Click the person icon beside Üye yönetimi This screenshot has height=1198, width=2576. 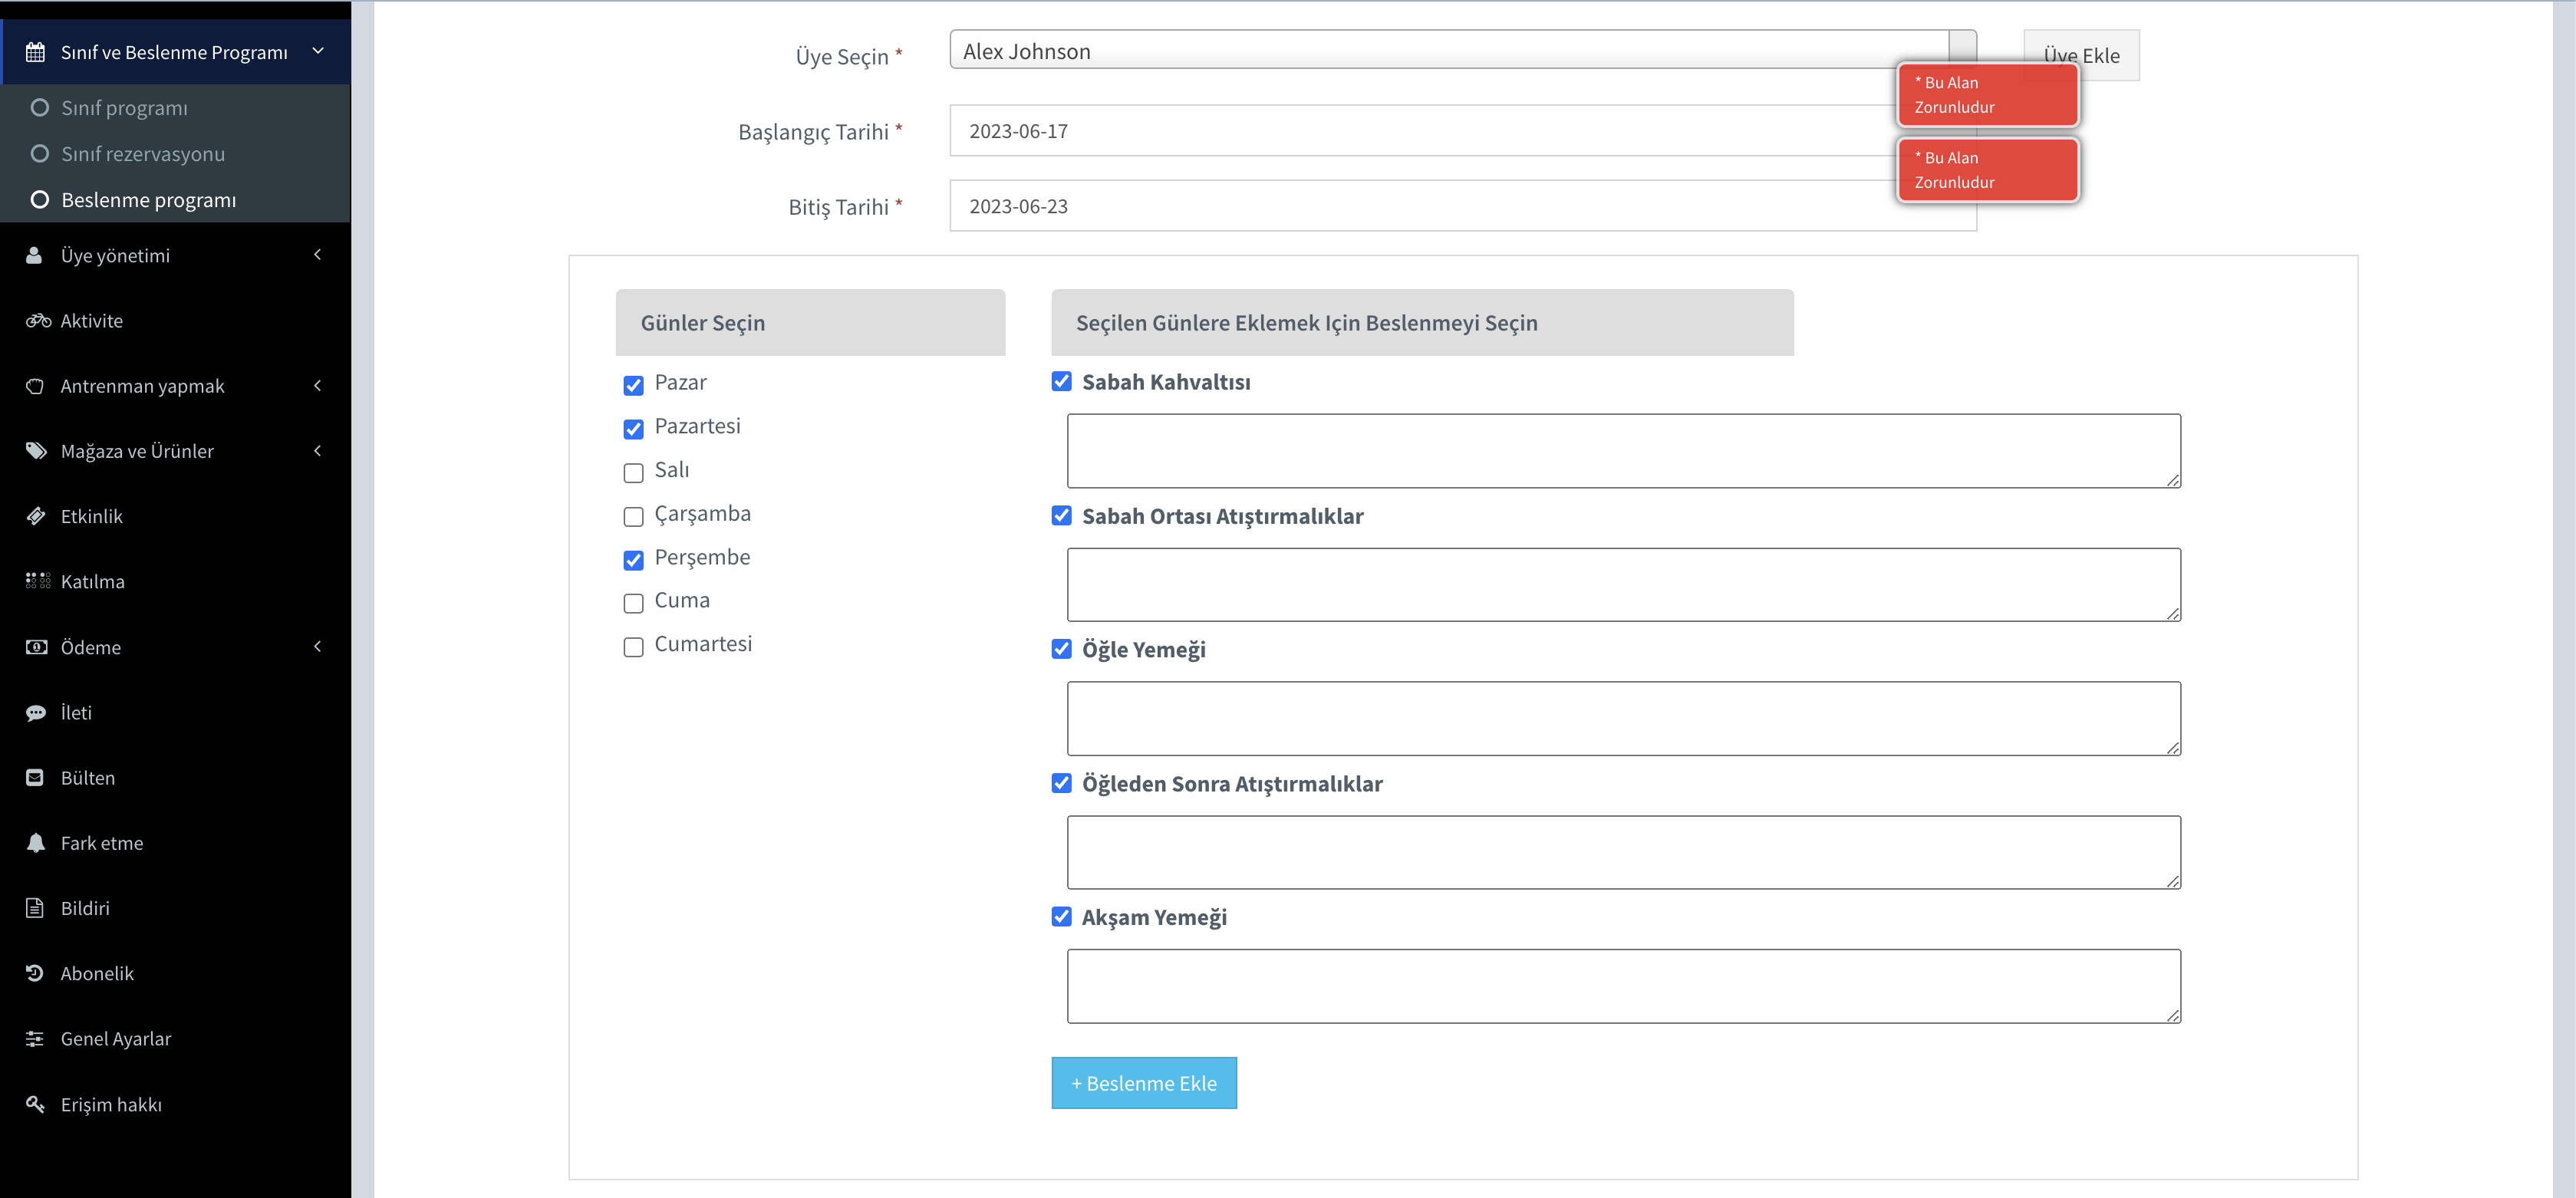pos(34,255)
